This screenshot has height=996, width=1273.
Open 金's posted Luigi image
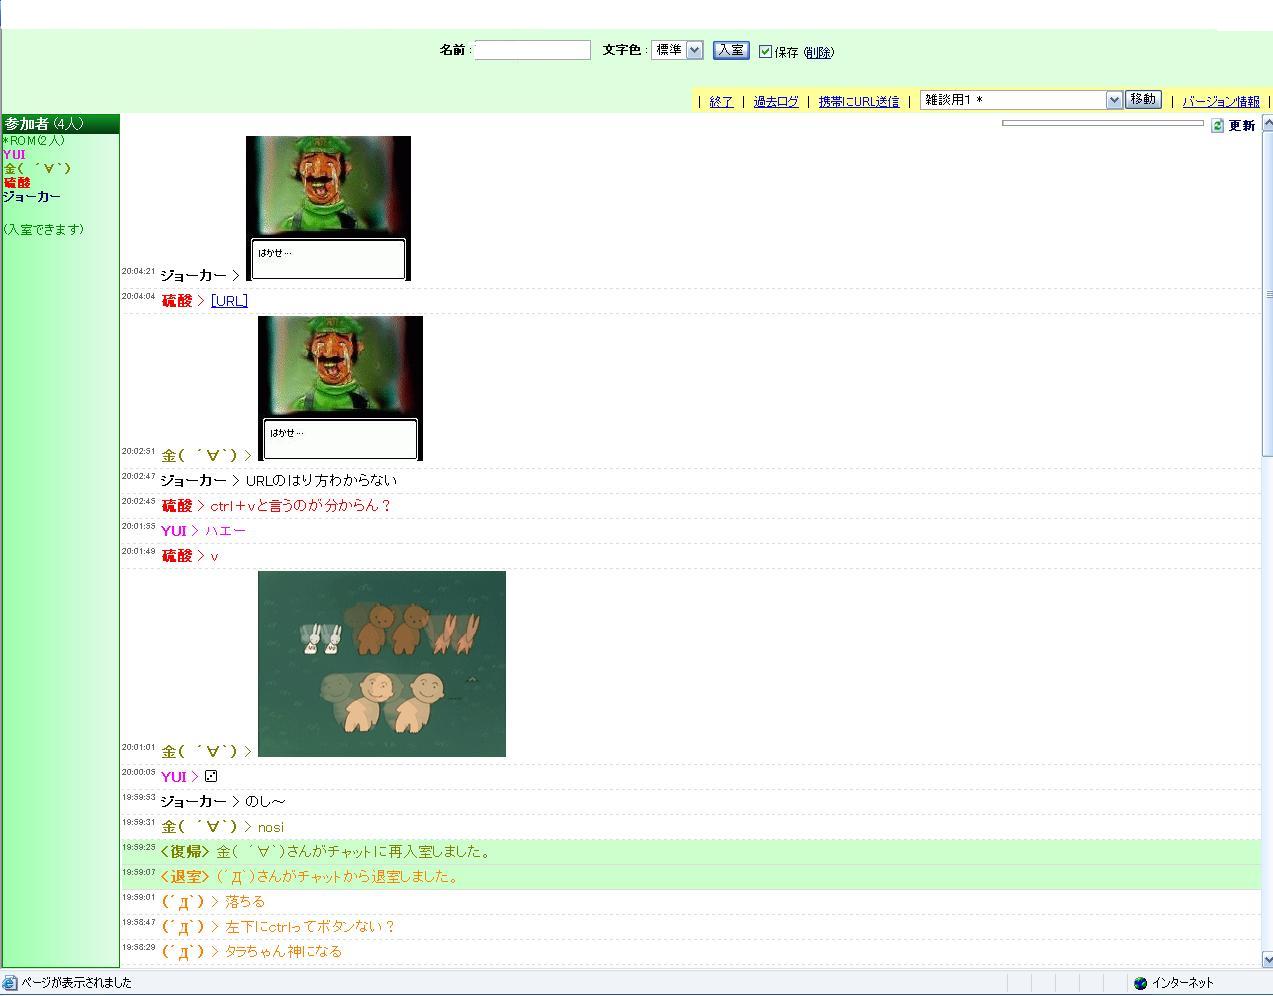point(340,389)
